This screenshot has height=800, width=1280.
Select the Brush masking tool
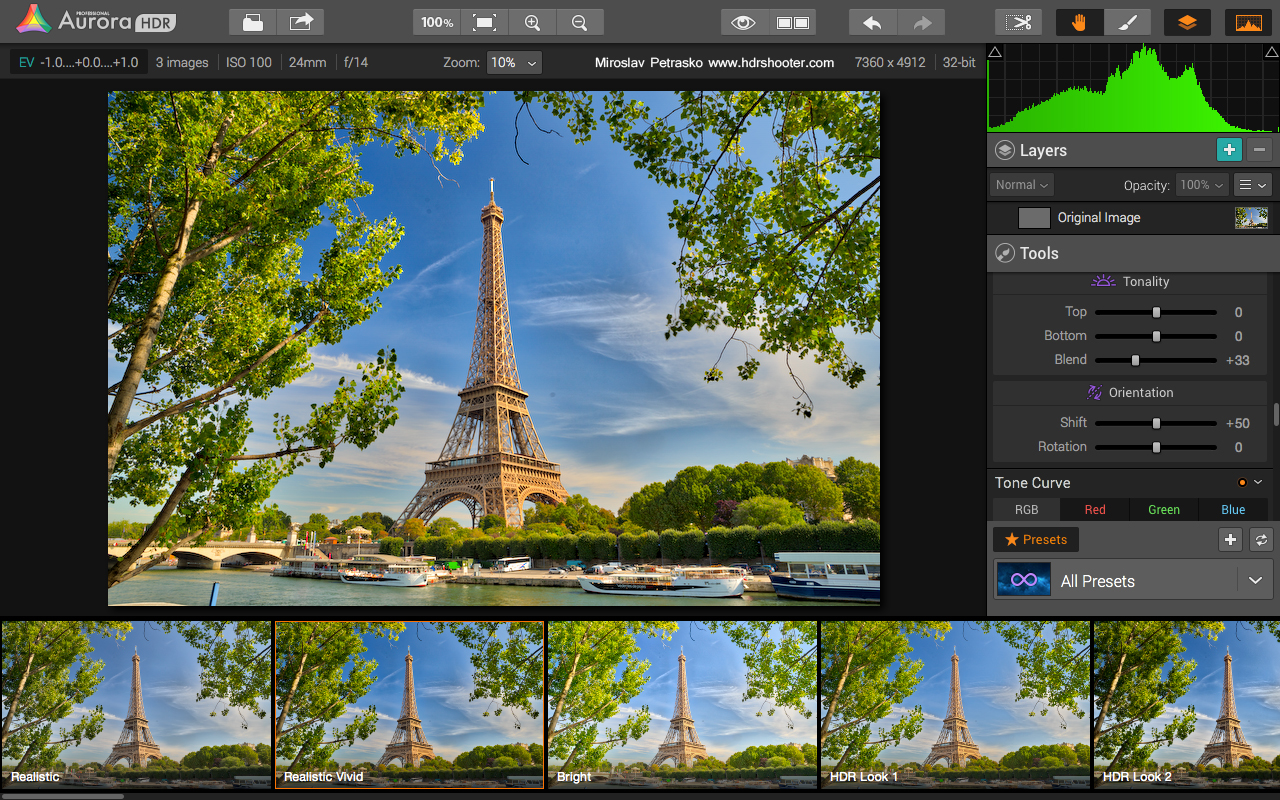(1127, 22)
